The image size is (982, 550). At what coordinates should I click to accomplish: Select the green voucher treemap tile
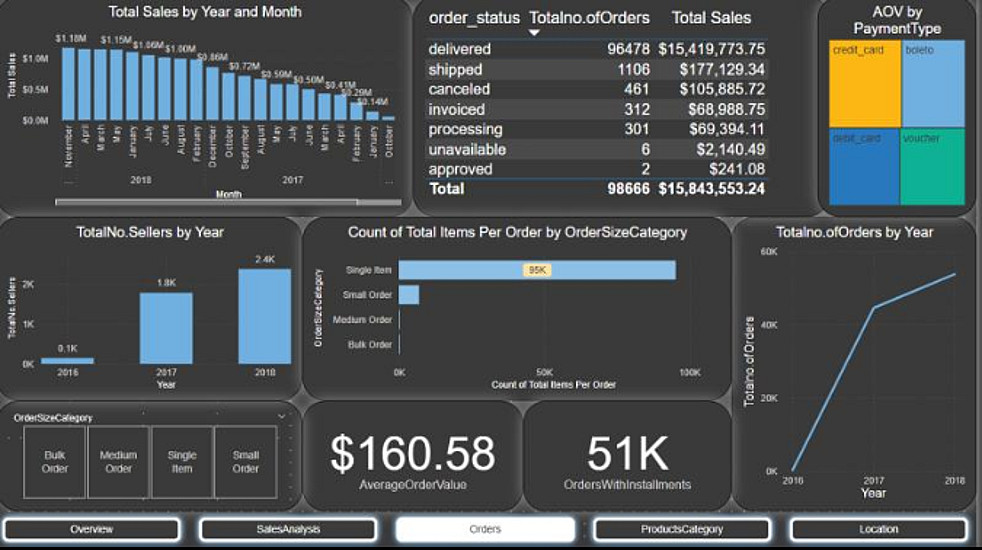pos(934,167)
